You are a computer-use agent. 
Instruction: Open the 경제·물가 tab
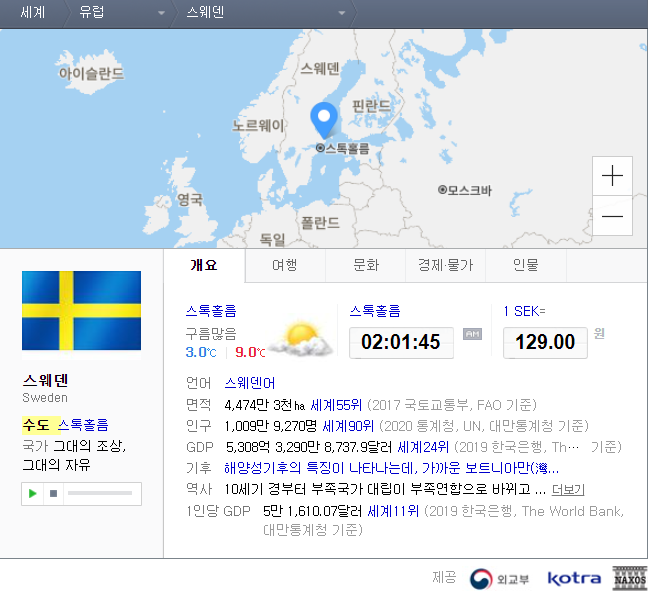pyautogui.click(x=446, y=265)
